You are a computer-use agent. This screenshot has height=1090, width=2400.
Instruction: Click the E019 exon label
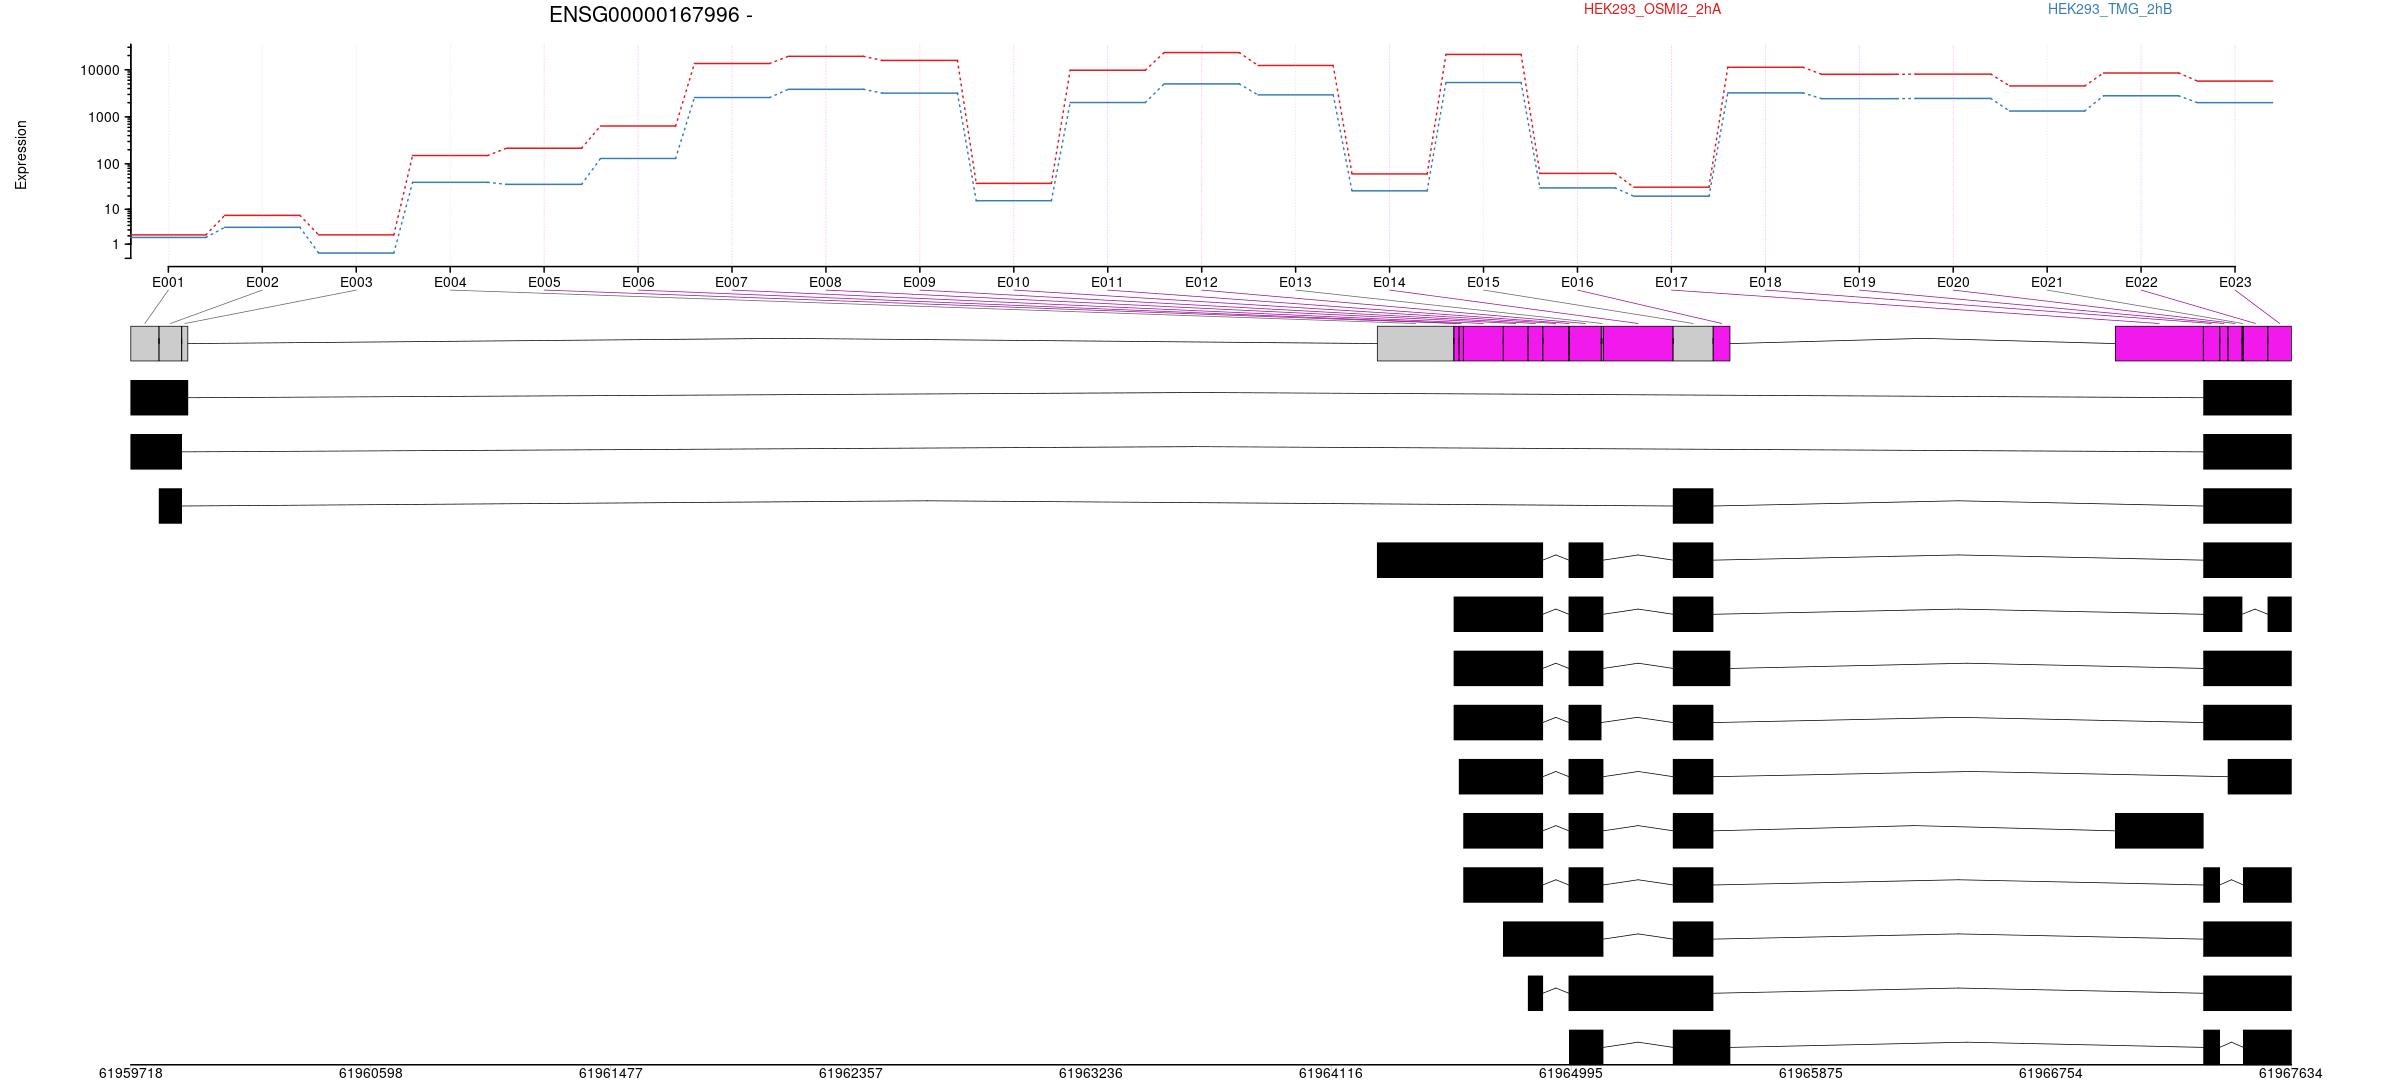tap(1859, 282)
